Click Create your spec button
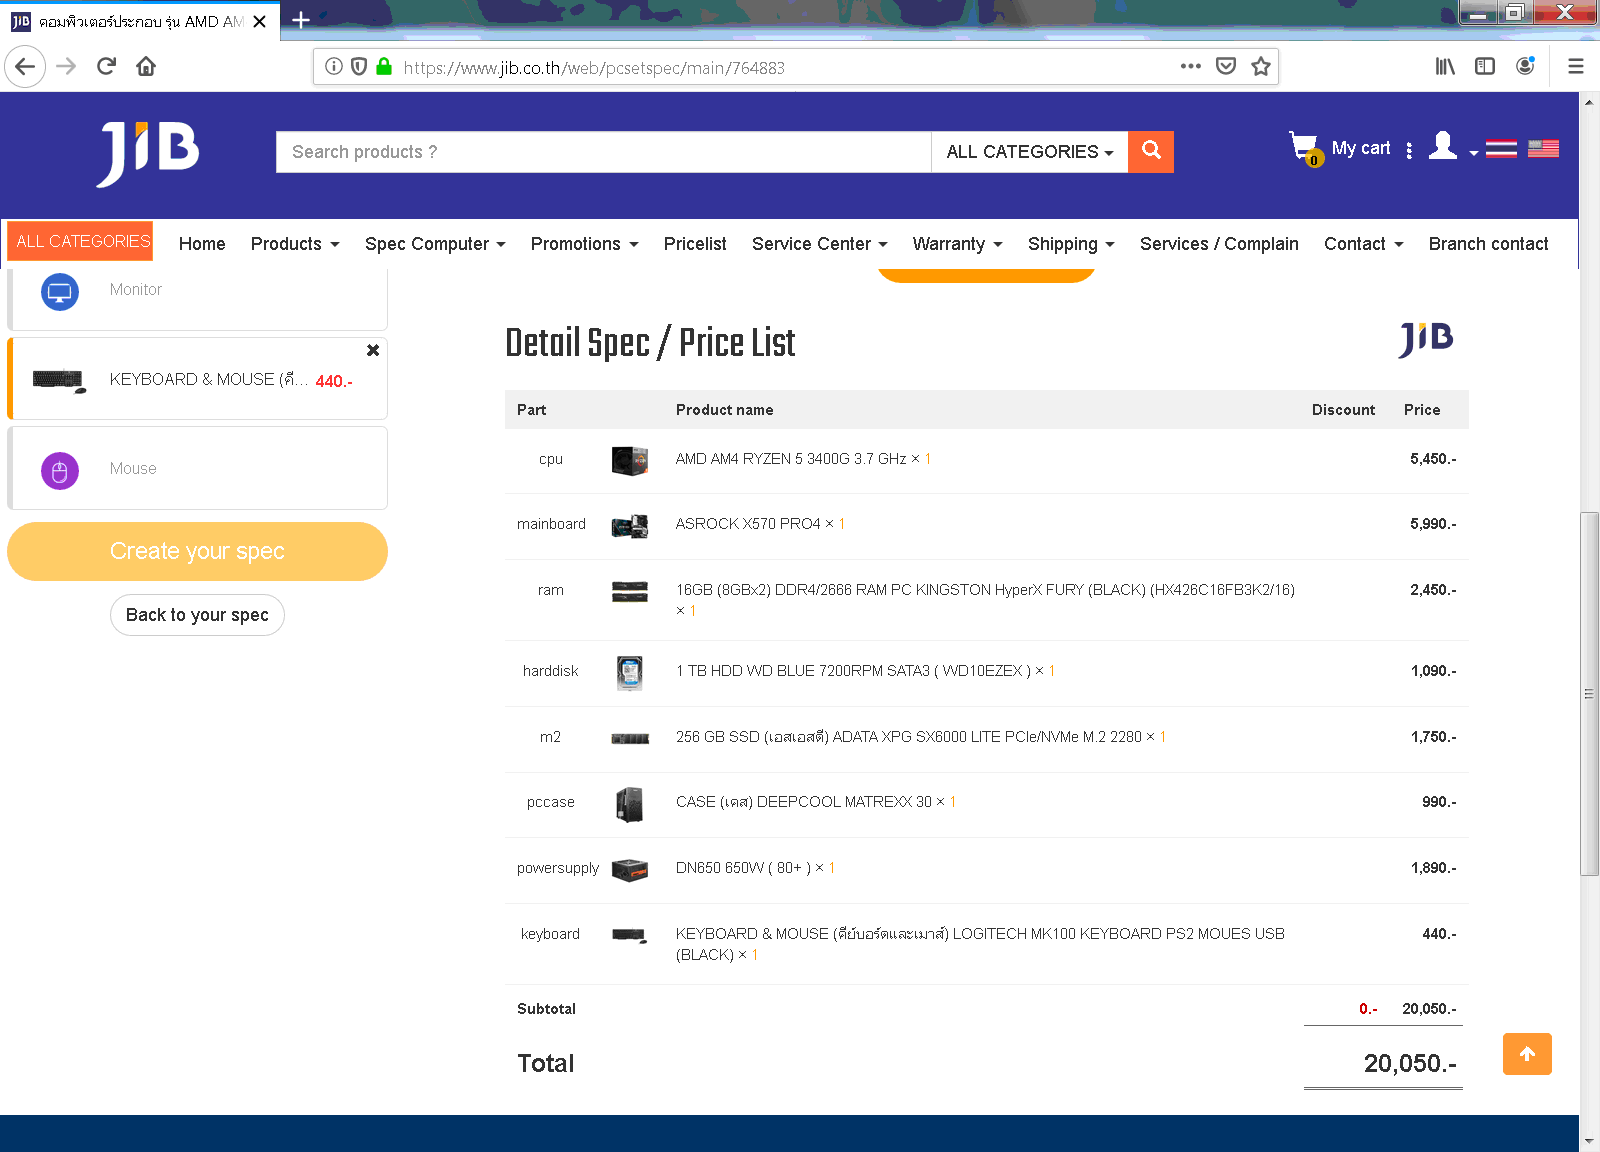 (x=197, y=551)
